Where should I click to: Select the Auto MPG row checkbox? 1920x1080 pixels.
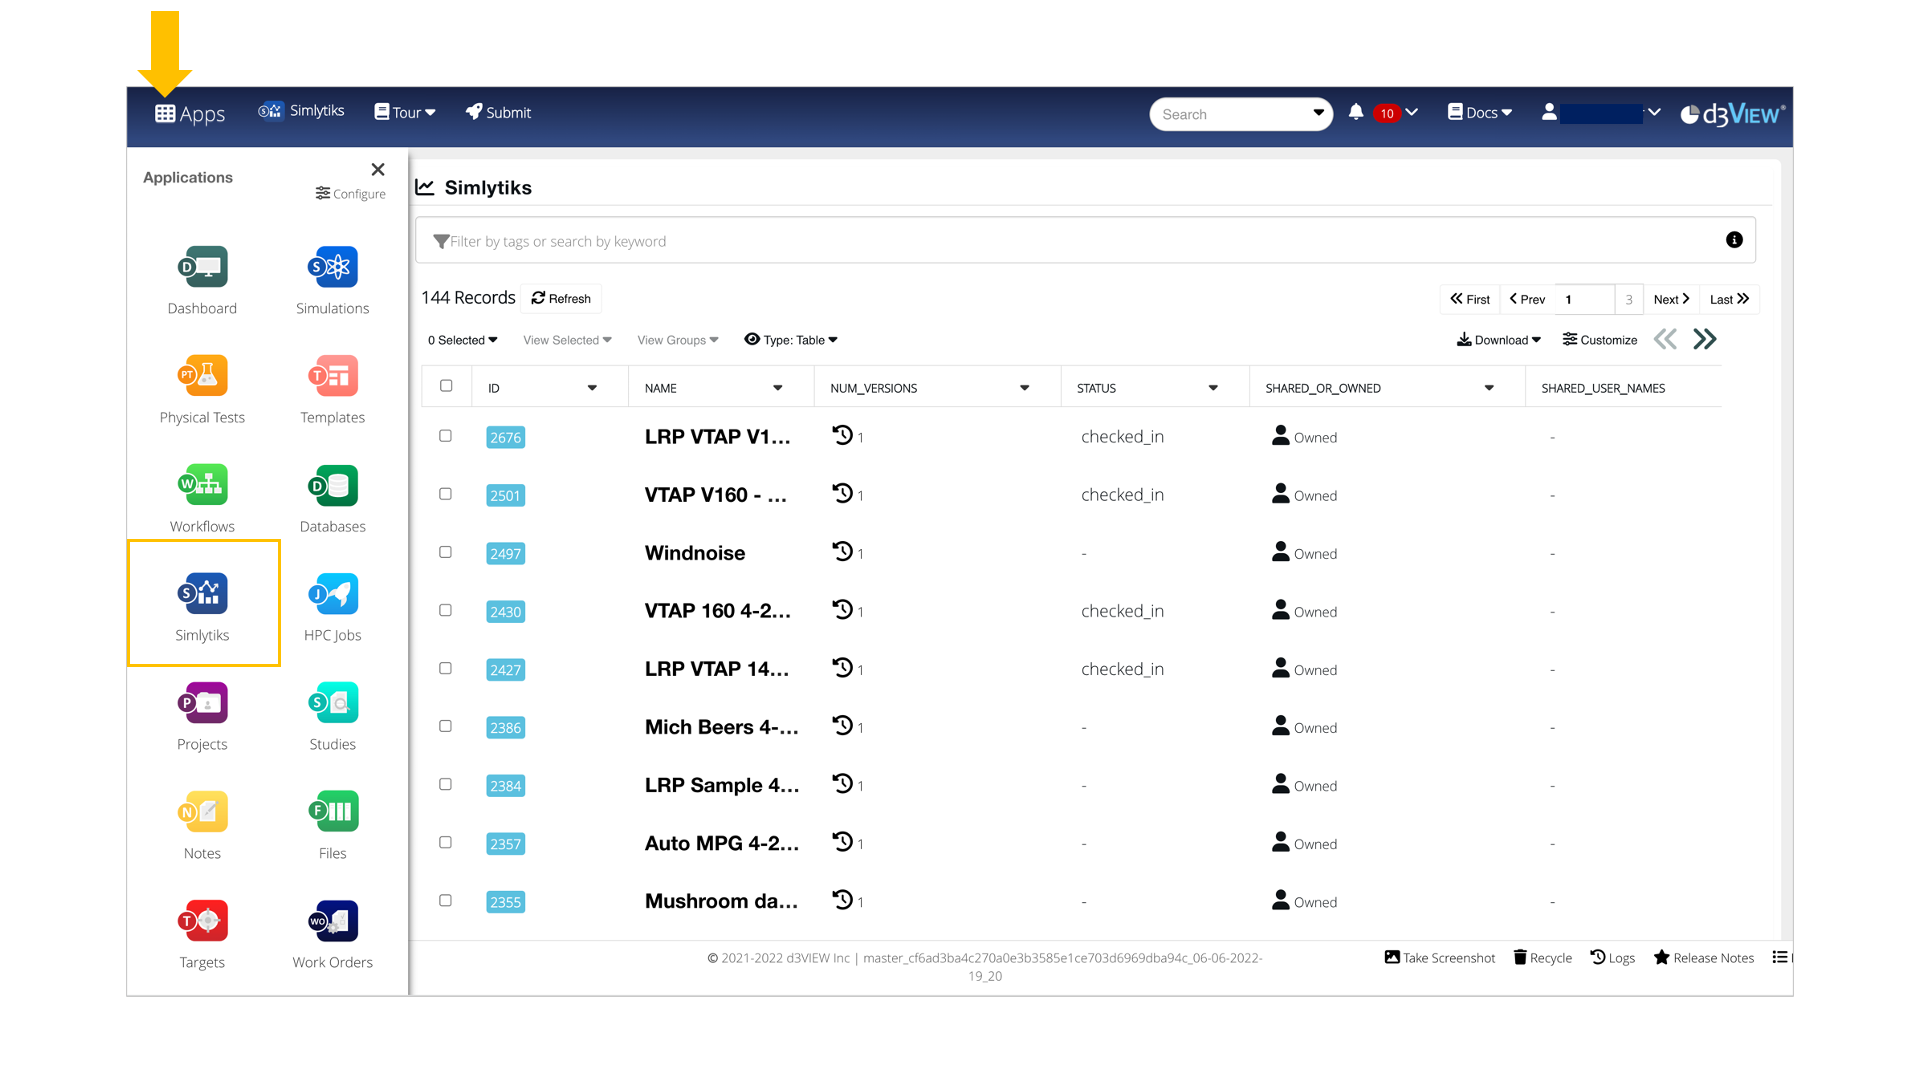446,842
